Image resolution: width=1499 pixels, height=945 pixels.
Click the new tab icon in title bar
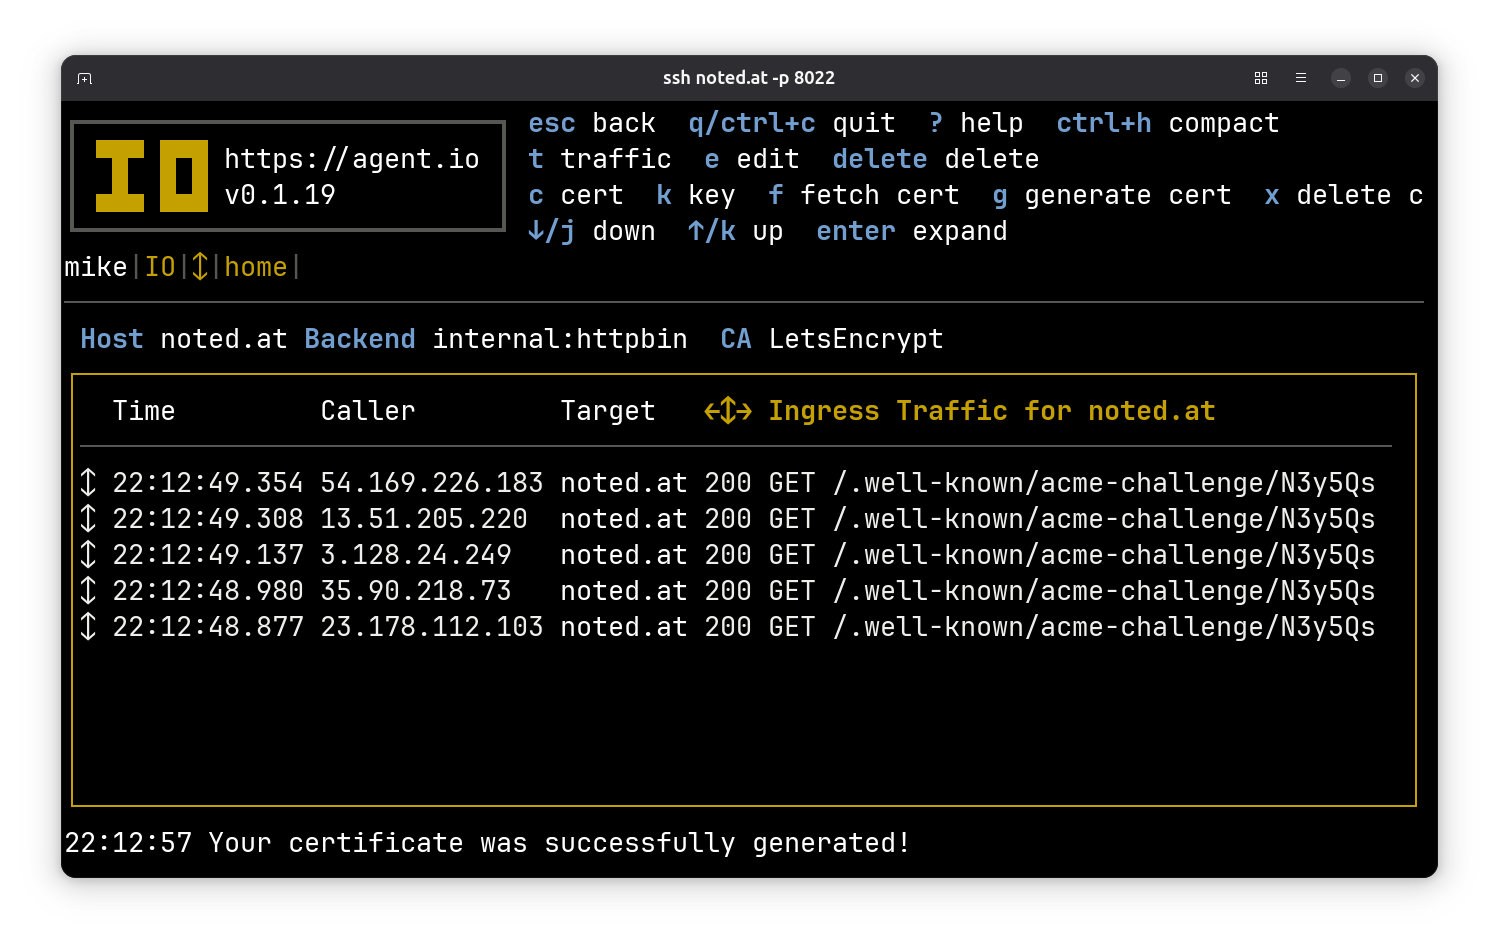pyautogui.click(x=85, y=78)
